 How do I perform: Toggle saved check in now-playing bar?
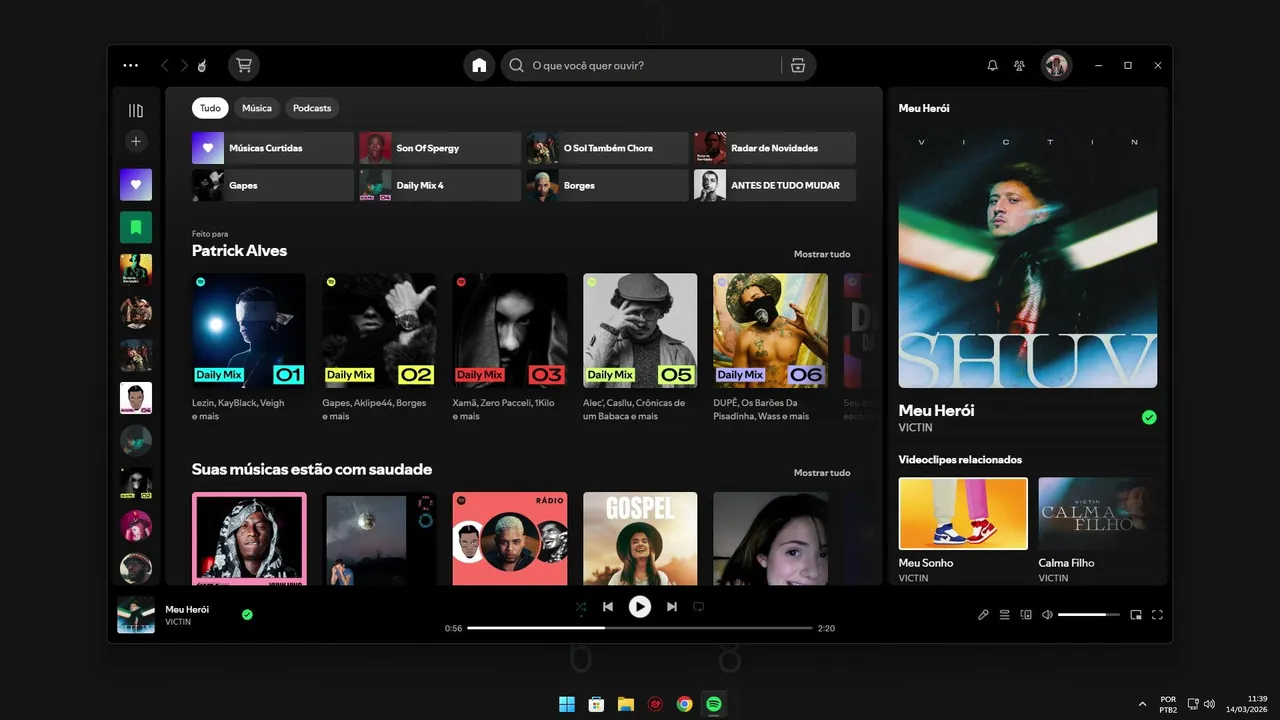247,615
